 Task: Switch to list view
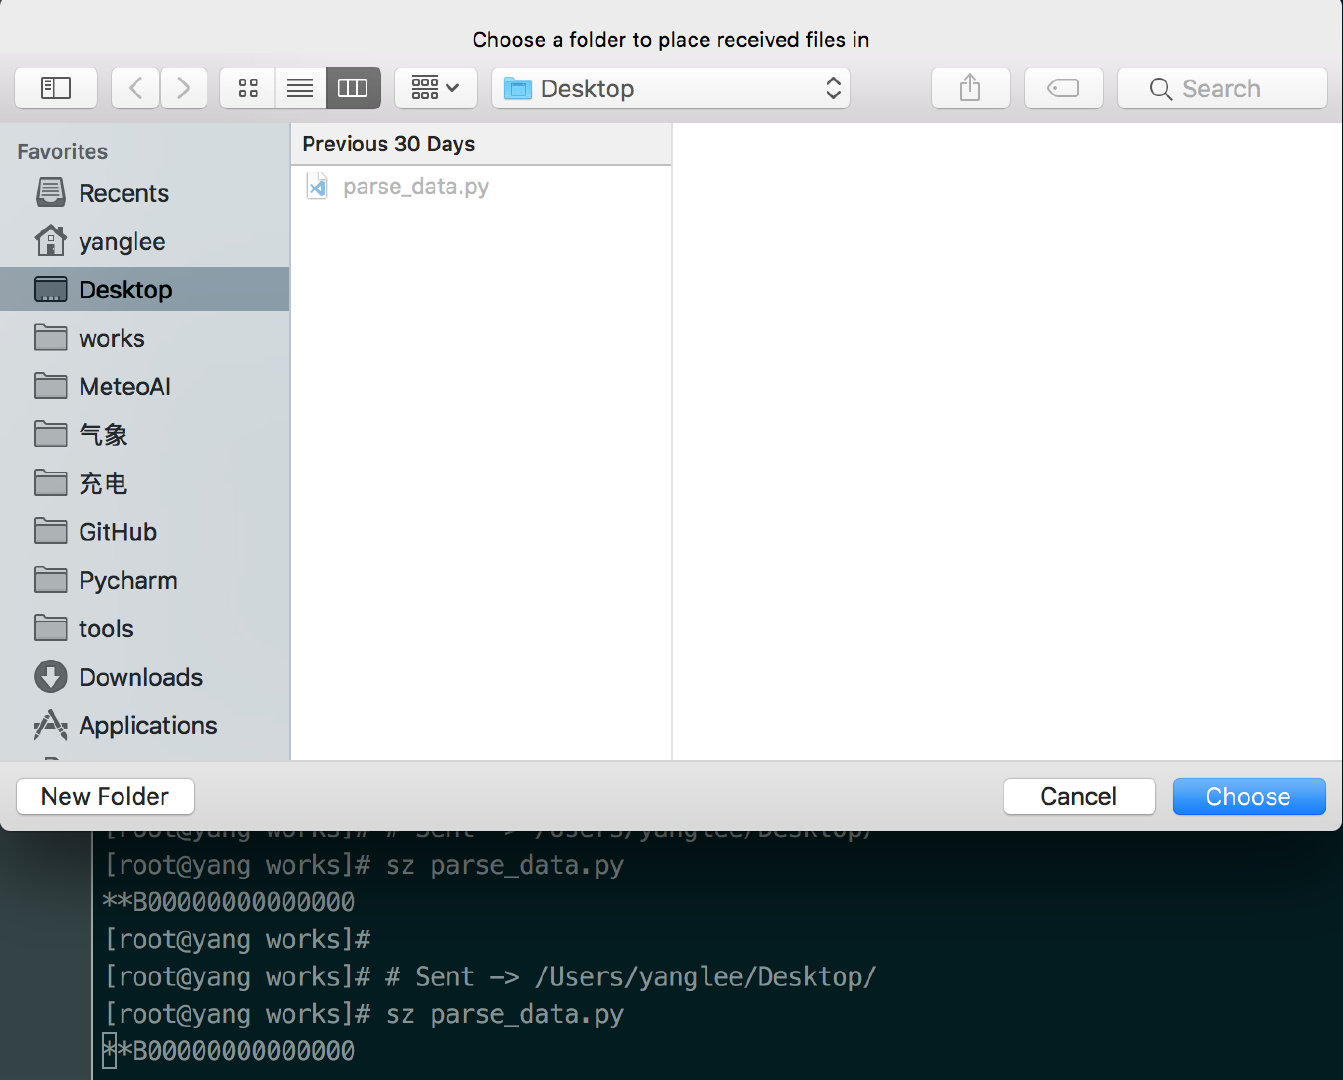300,88
